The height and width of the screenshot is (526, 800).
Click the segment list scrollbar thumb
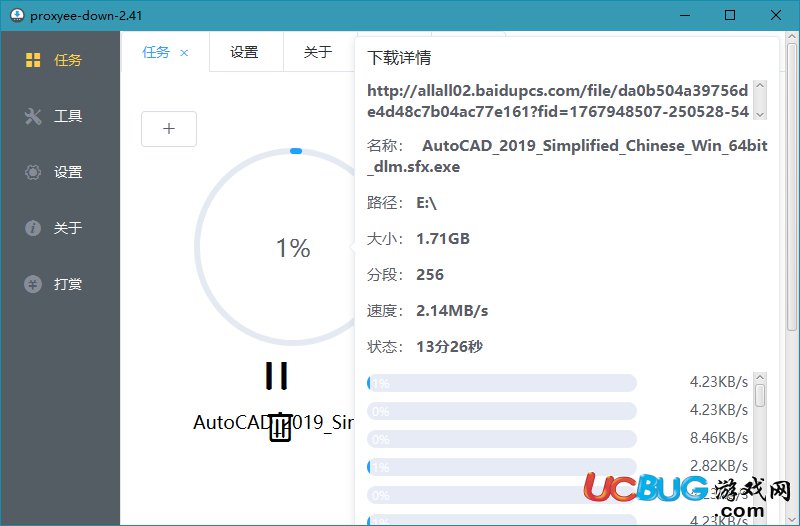[x=760, y=396]
